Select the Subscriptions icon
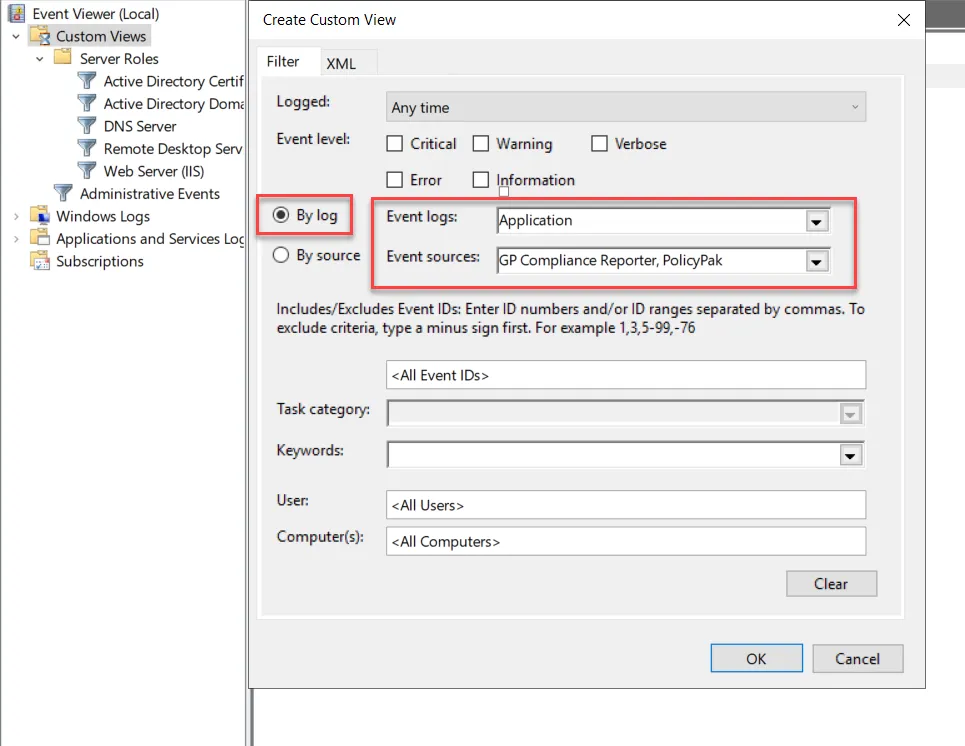Image resolution: width=965 pixels, height=746 pixels. [38, 261]
